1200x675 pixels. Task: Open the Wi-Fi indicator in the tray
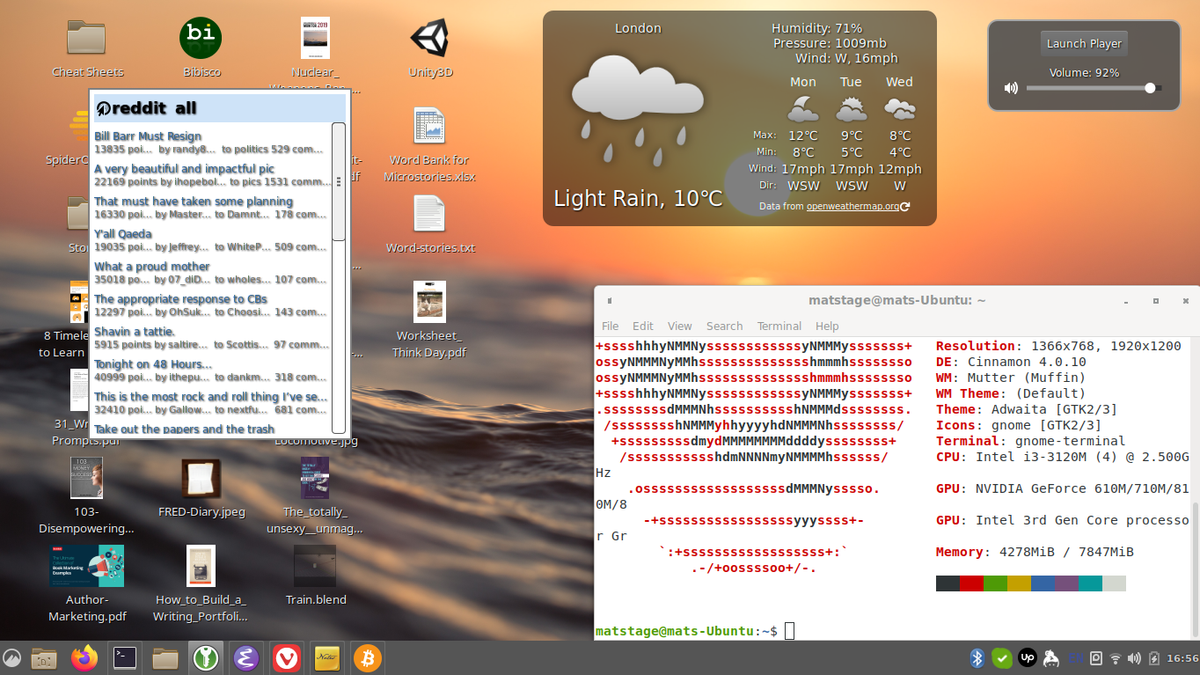[1115, 658]
